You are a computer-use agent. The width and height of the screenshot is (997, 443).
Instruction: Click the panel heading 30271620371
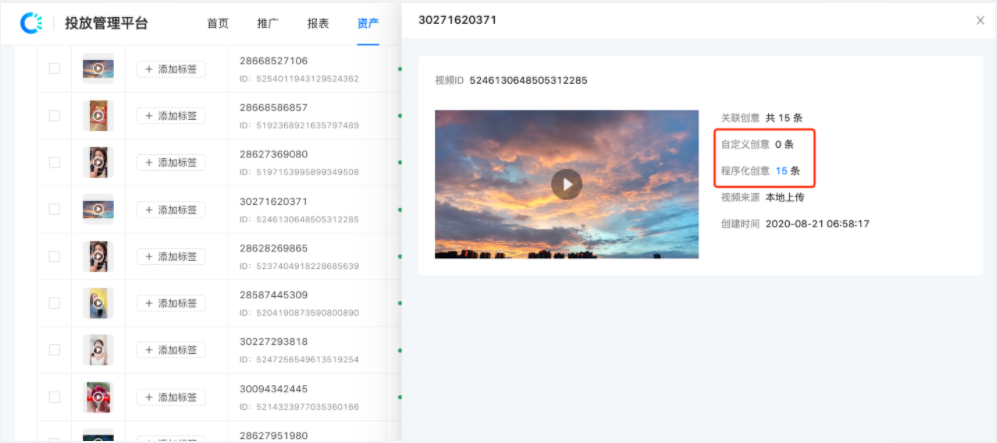(x=457, y=20)
